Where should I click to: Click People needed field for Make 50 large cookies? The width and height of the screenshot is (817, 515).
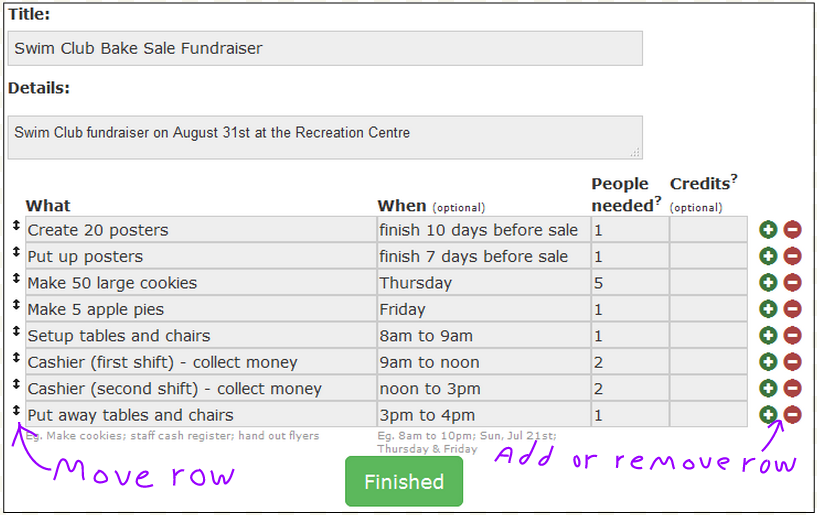629,283
